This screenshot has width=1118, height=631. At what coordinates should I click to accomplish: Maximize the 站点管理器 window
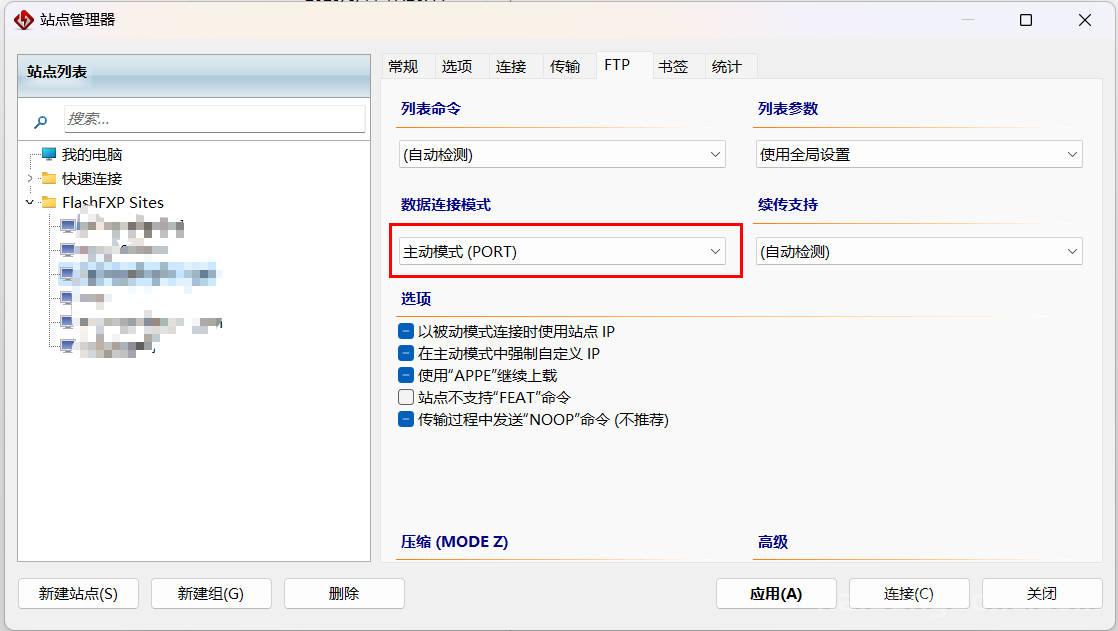1026,20
